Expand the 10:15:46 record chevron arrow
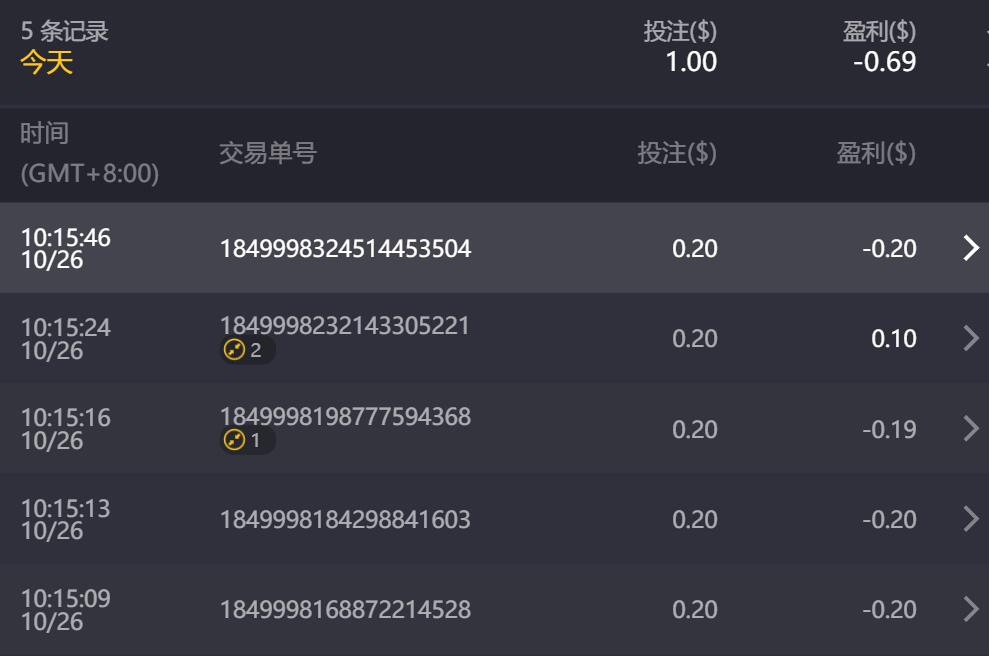 point(970,248)
